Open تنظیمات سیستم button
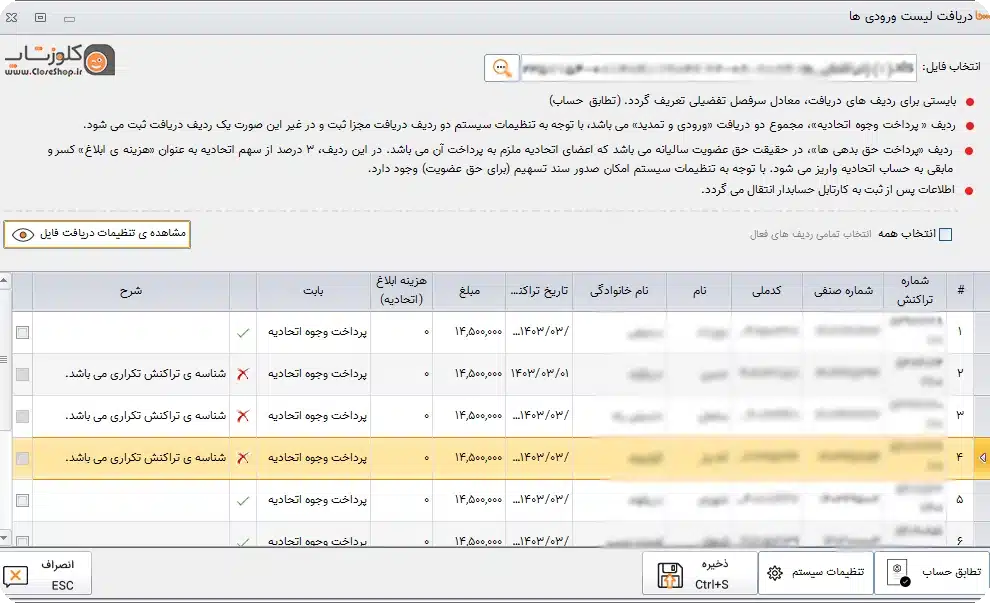Image resolution: width=990 pixels, height=603 pixels. 816,573
